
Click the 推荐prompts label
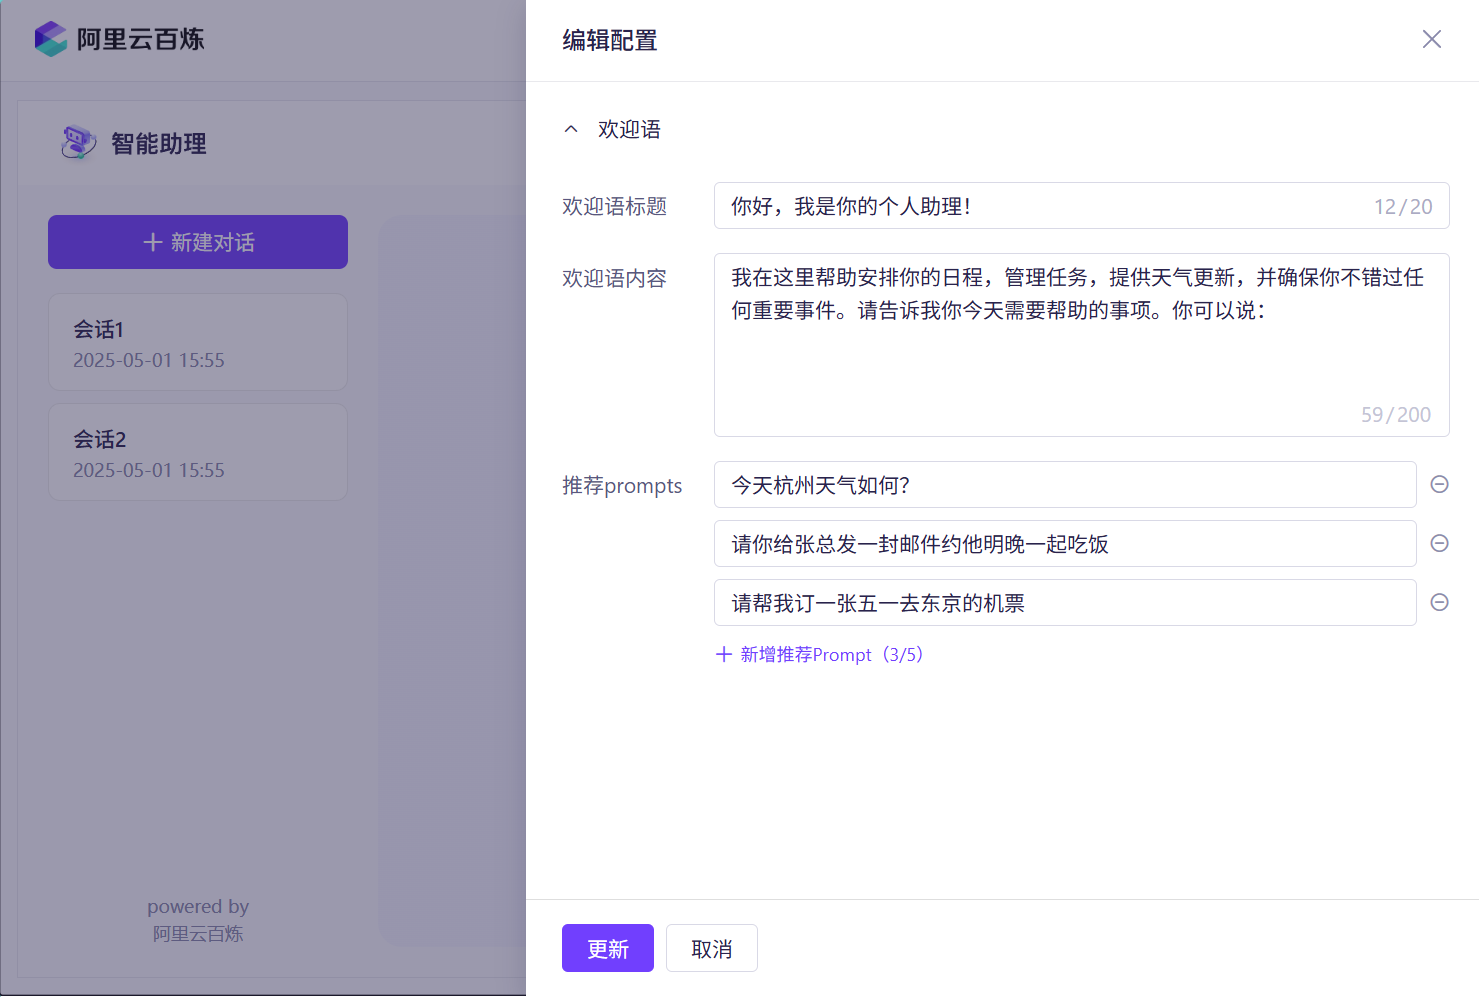622,485
